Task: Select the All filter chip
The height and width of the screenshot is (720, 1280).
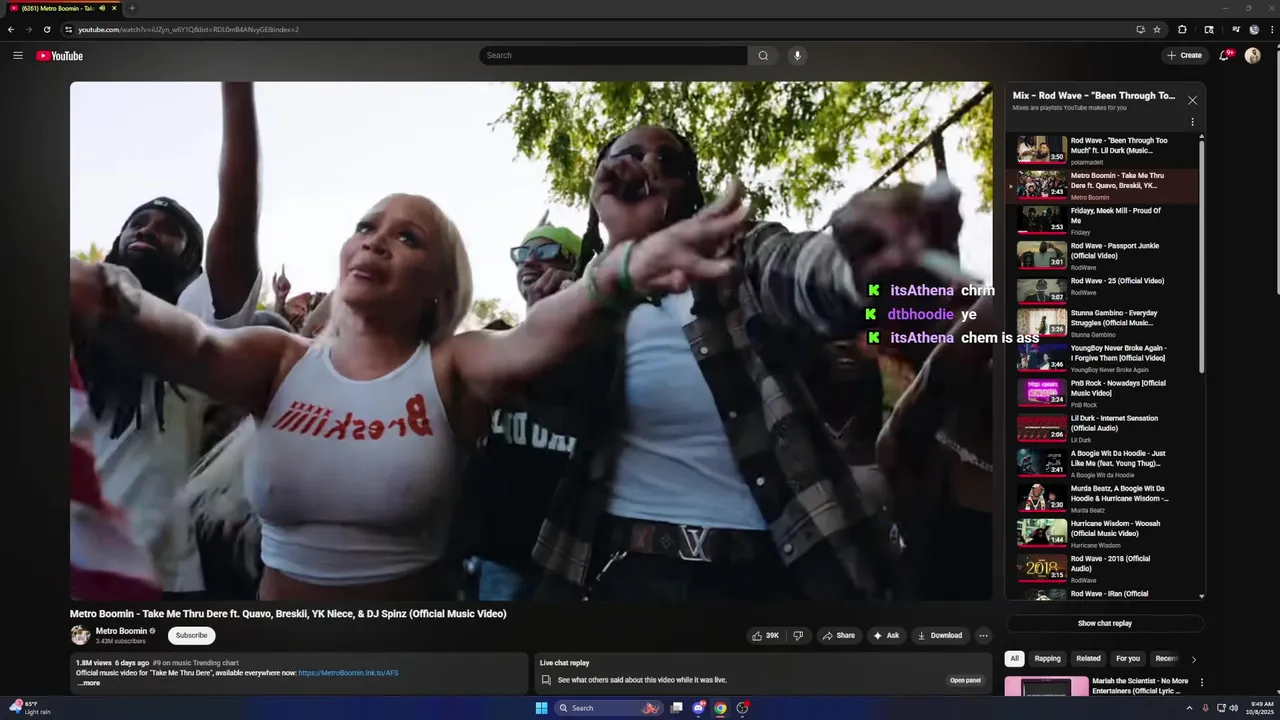Action: (x=1014, y=659)
